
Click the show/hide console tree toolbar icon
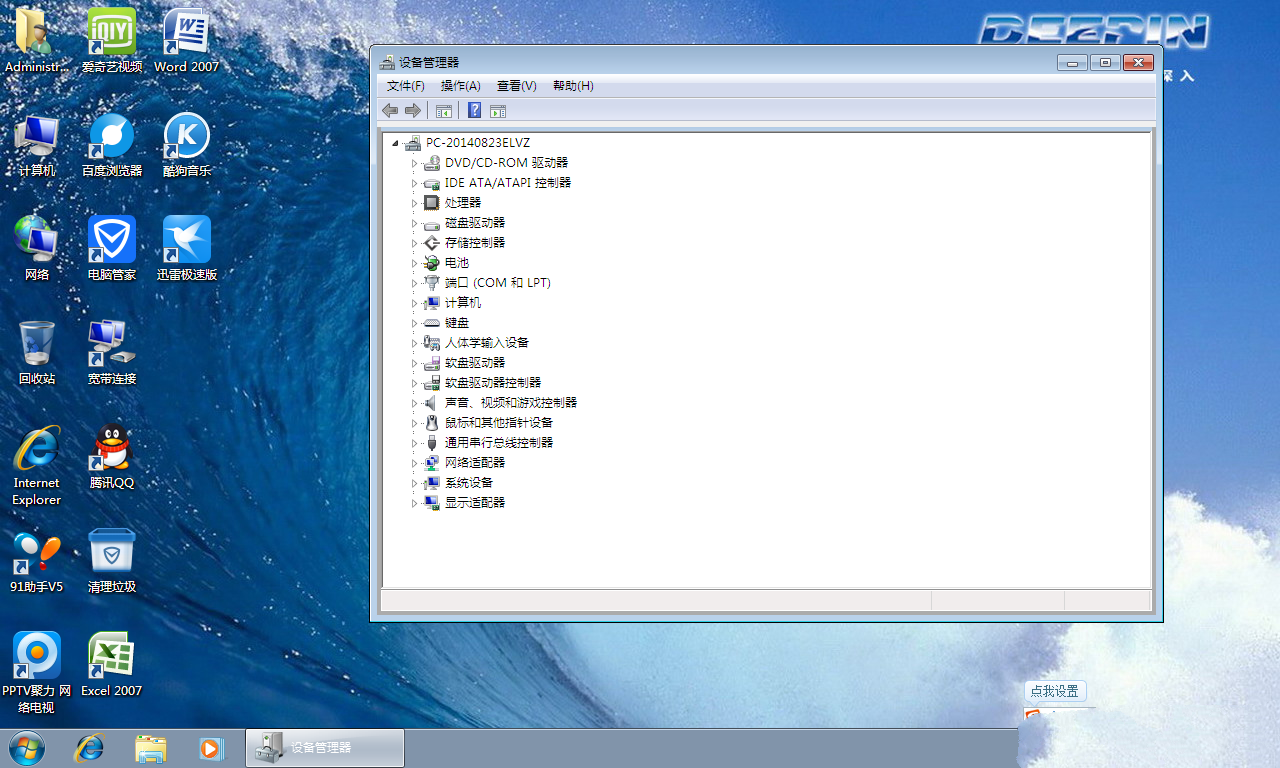click(x=443, y=111)
